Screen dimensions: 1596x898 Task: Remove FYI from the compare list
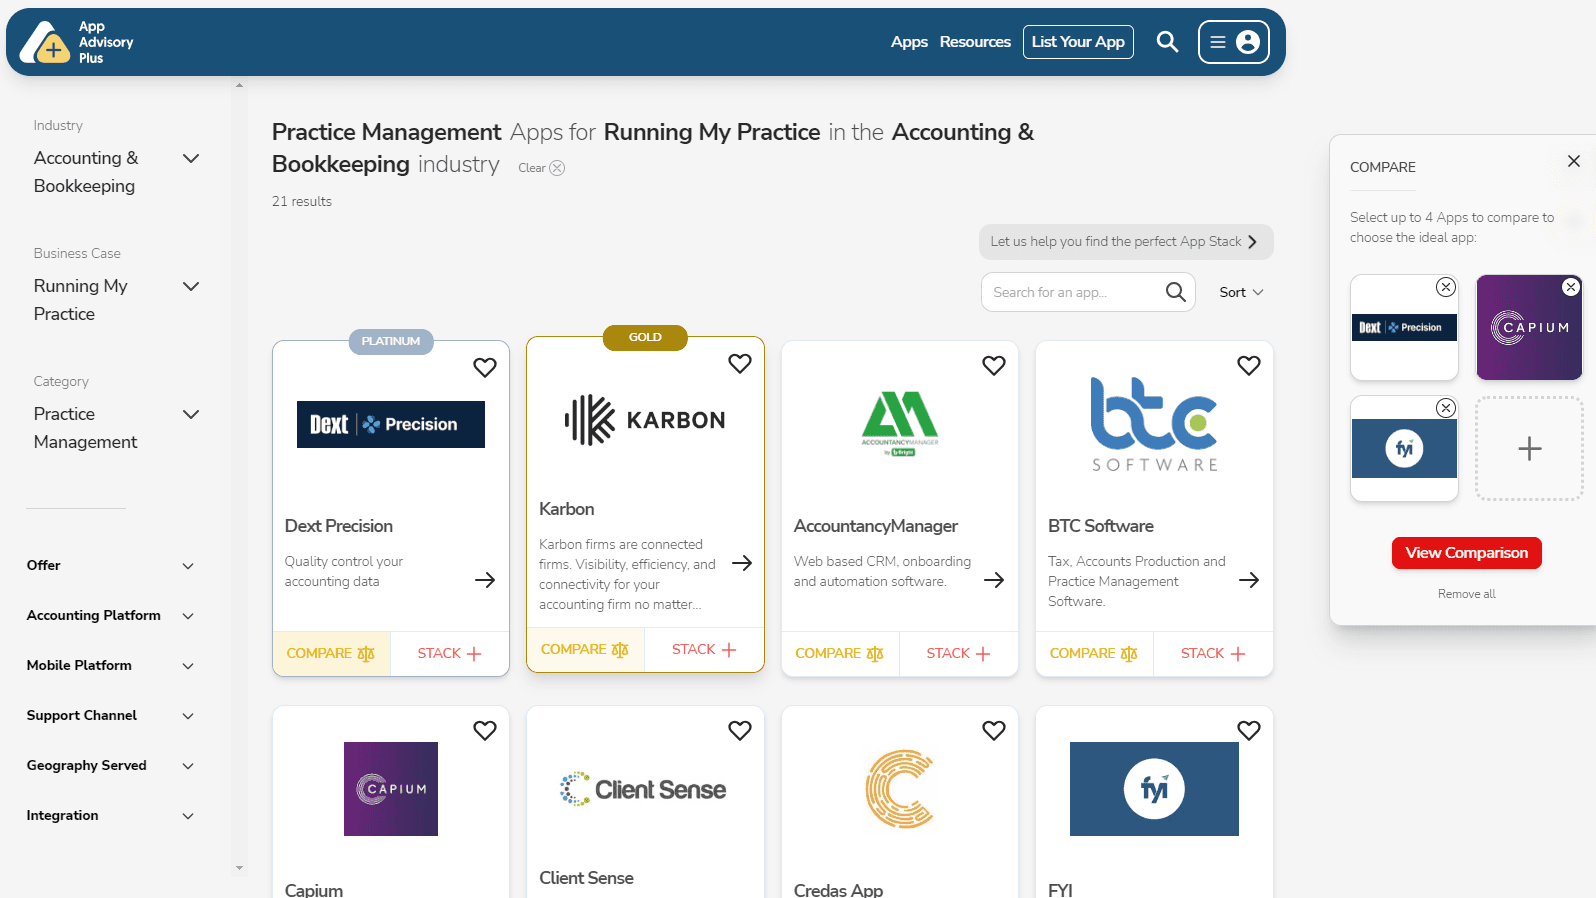click(x=1446, y=408)
